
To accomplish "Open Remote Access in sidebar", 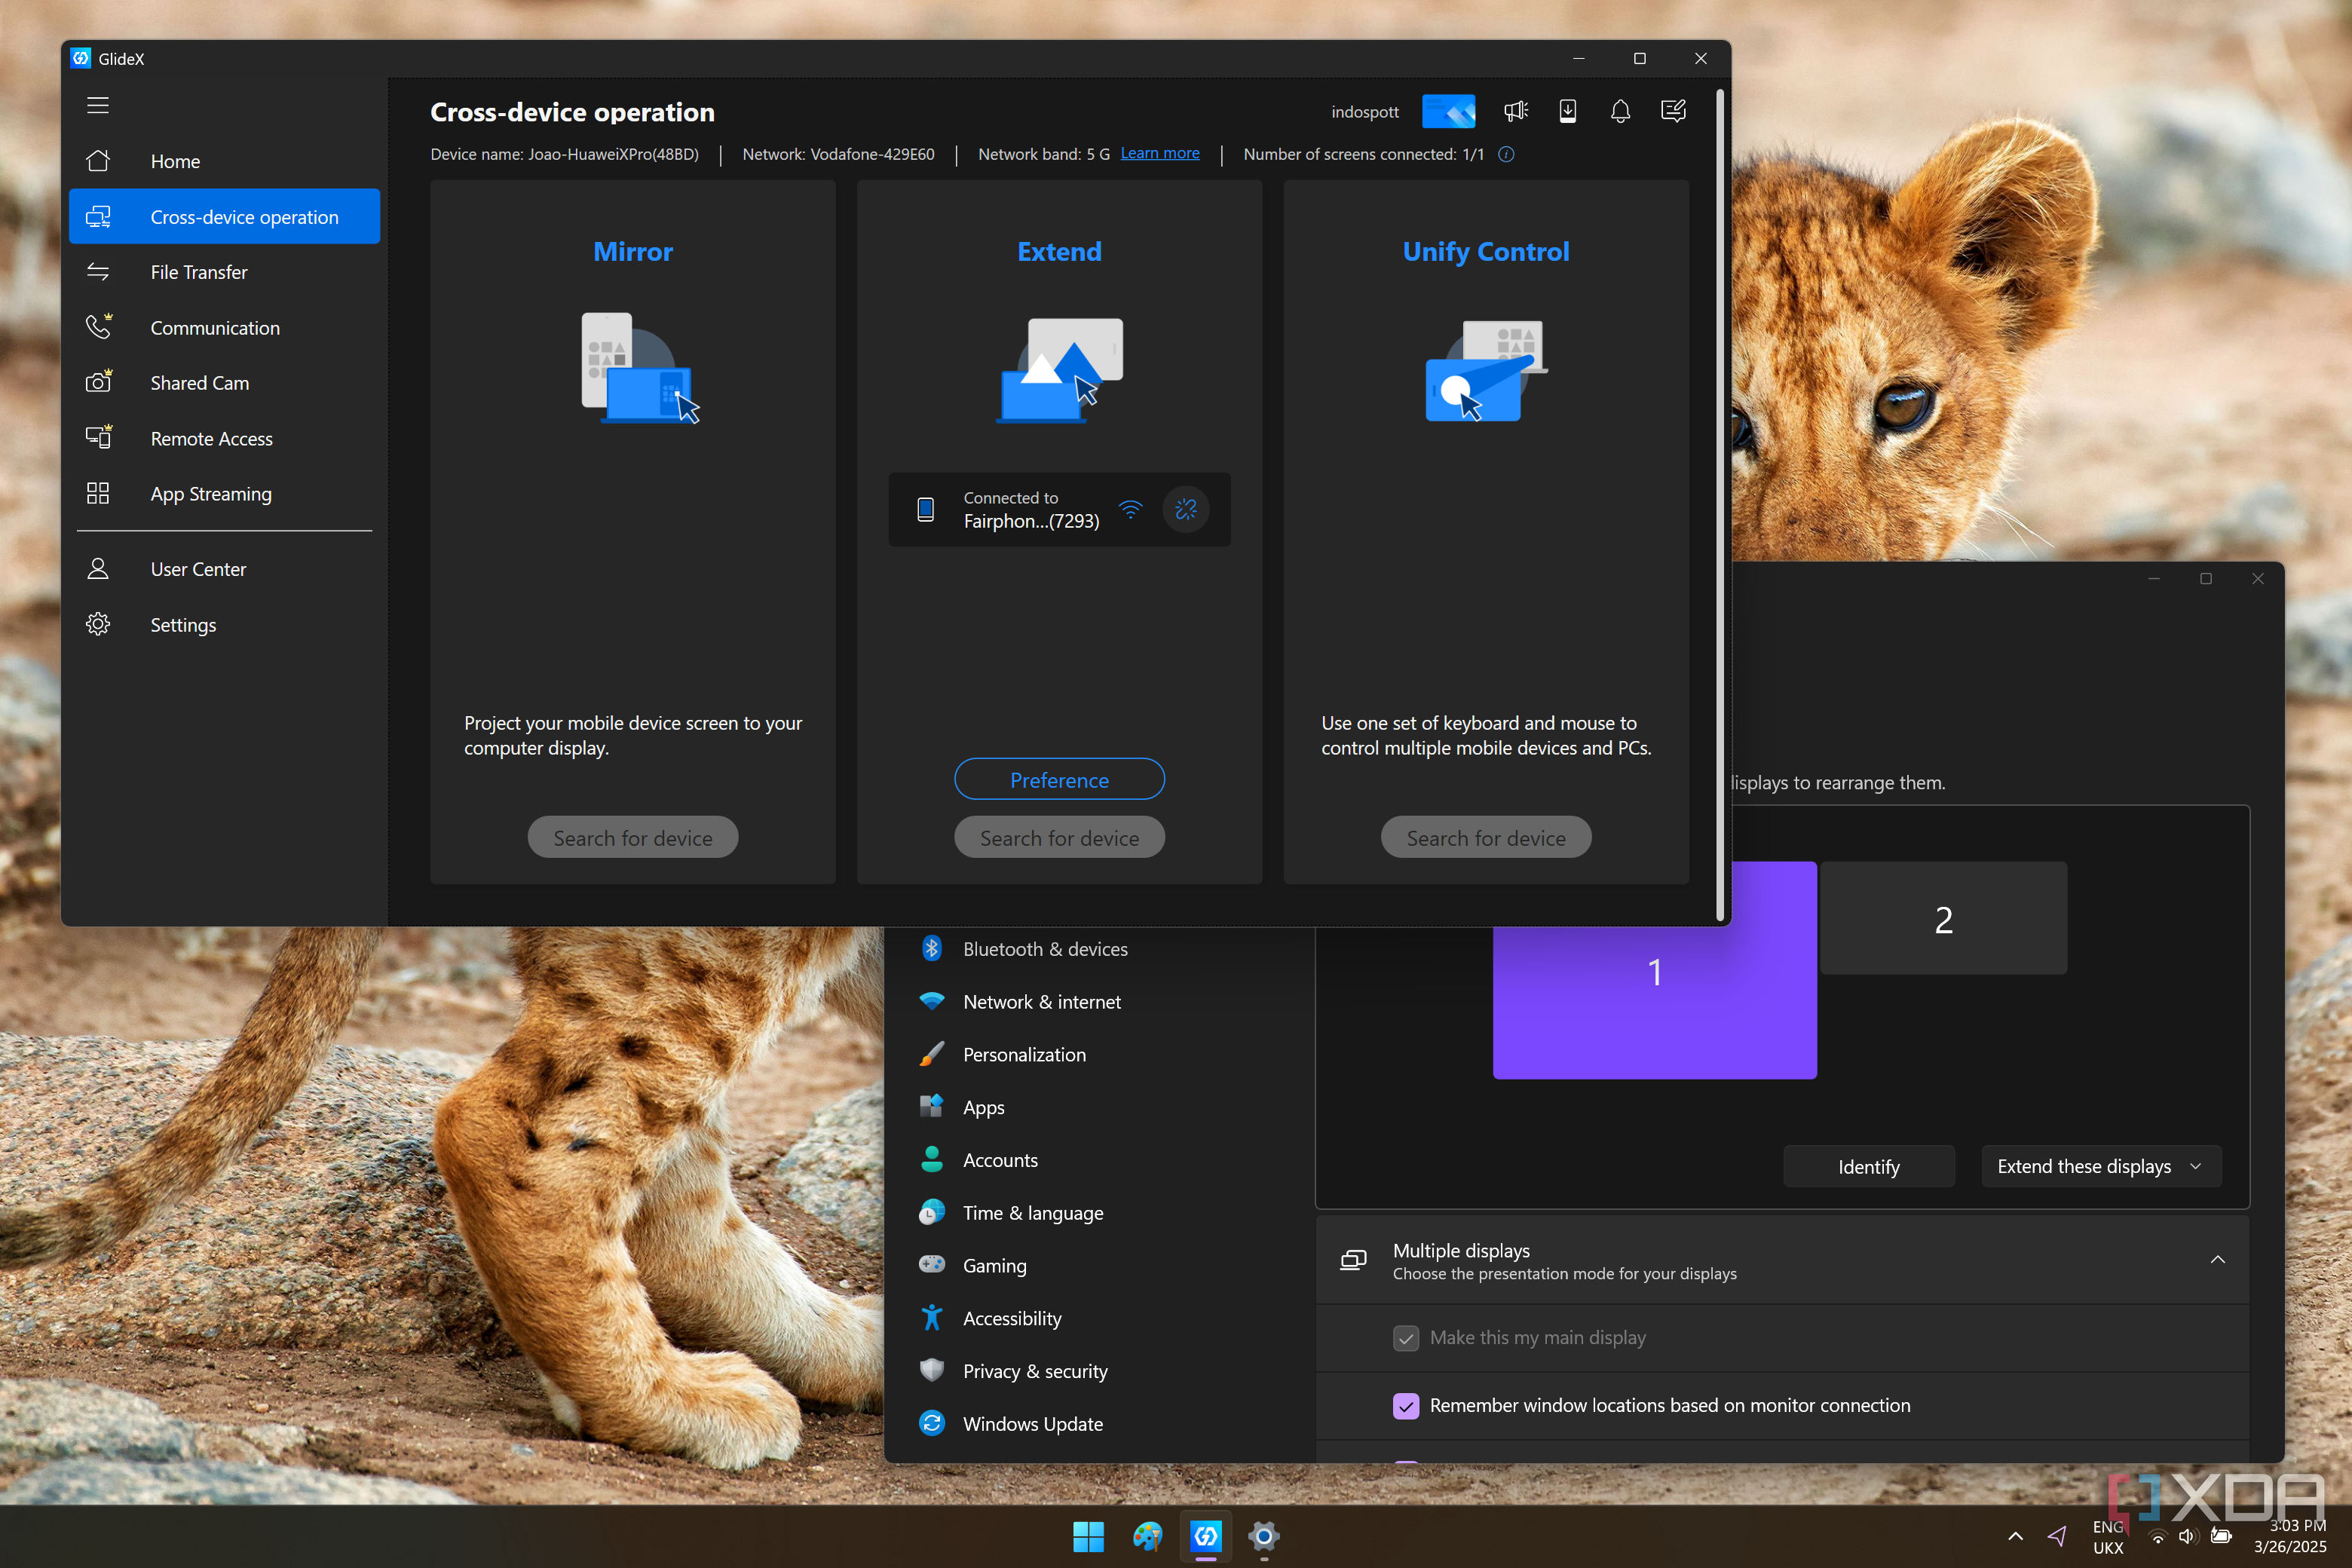I will pos(211,439).
